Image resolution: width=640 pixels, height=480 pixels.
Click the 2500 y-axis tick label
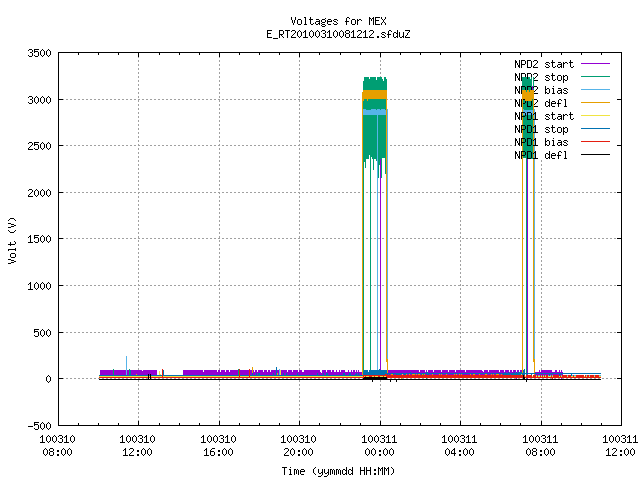[40, 146]
